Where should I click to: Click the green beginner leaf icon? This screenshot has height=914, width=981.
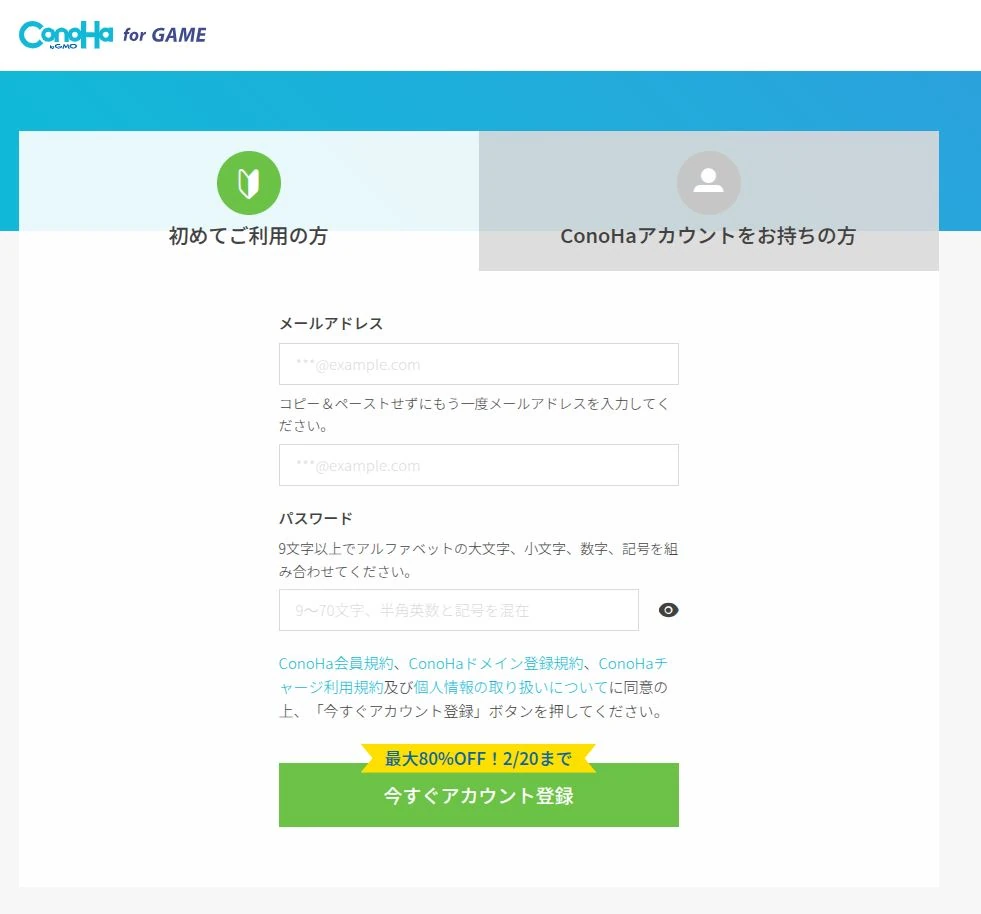(249, 183)
